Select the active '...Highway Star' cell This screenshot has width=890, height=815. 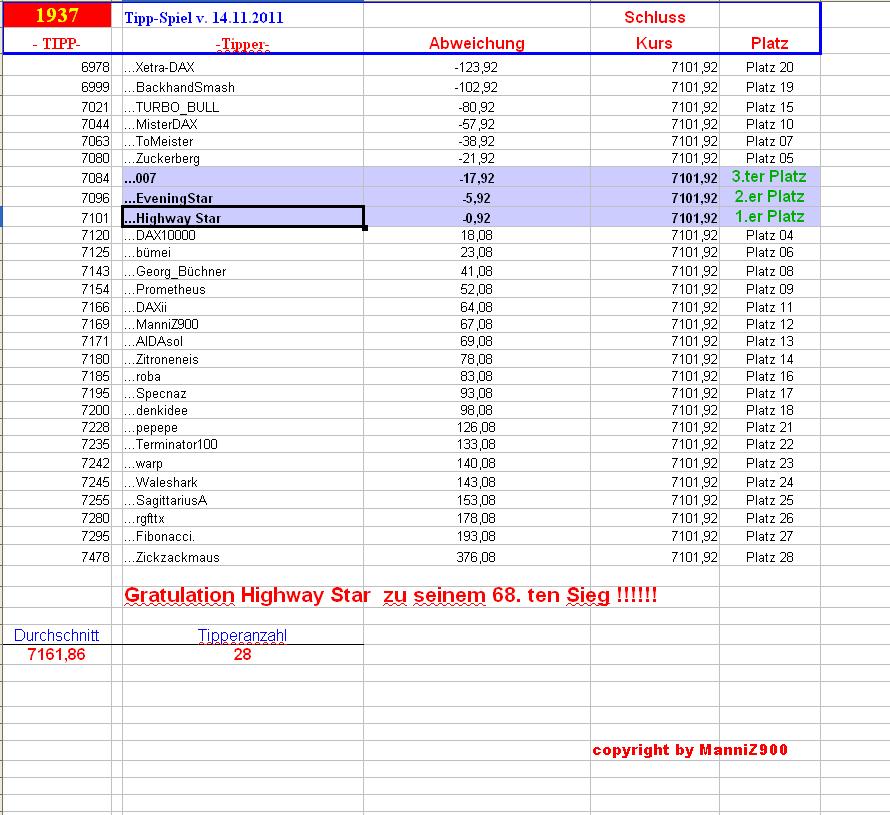pyautogui.click(x=243, y=217)
